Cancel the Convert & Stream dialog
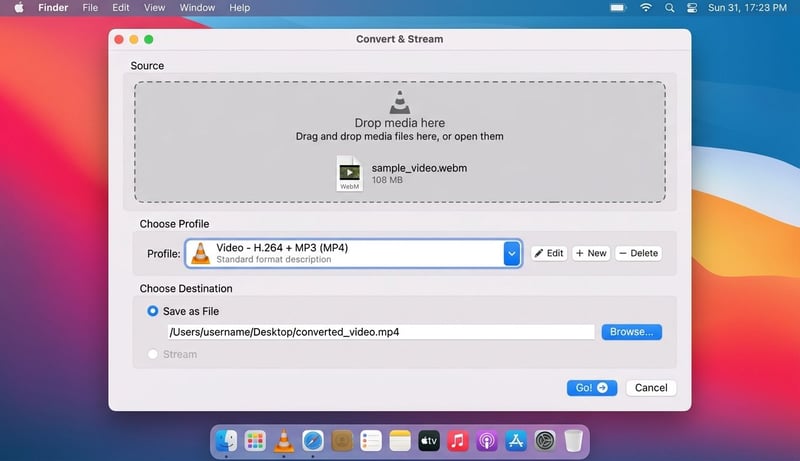This screenshot has width=800, height=461. pos(651,388)
